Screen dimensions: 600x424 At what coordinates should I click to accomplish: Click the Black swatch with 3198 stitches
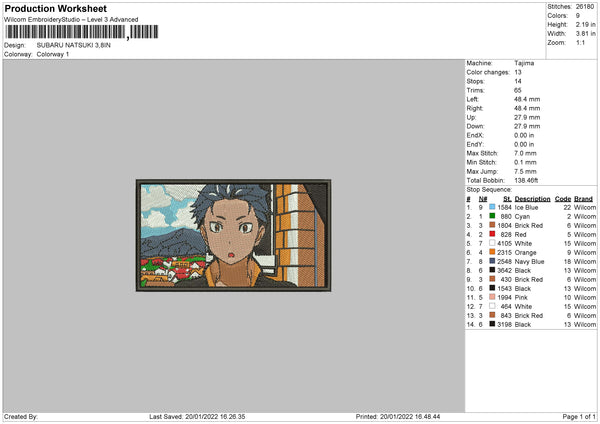pos(492,324)
